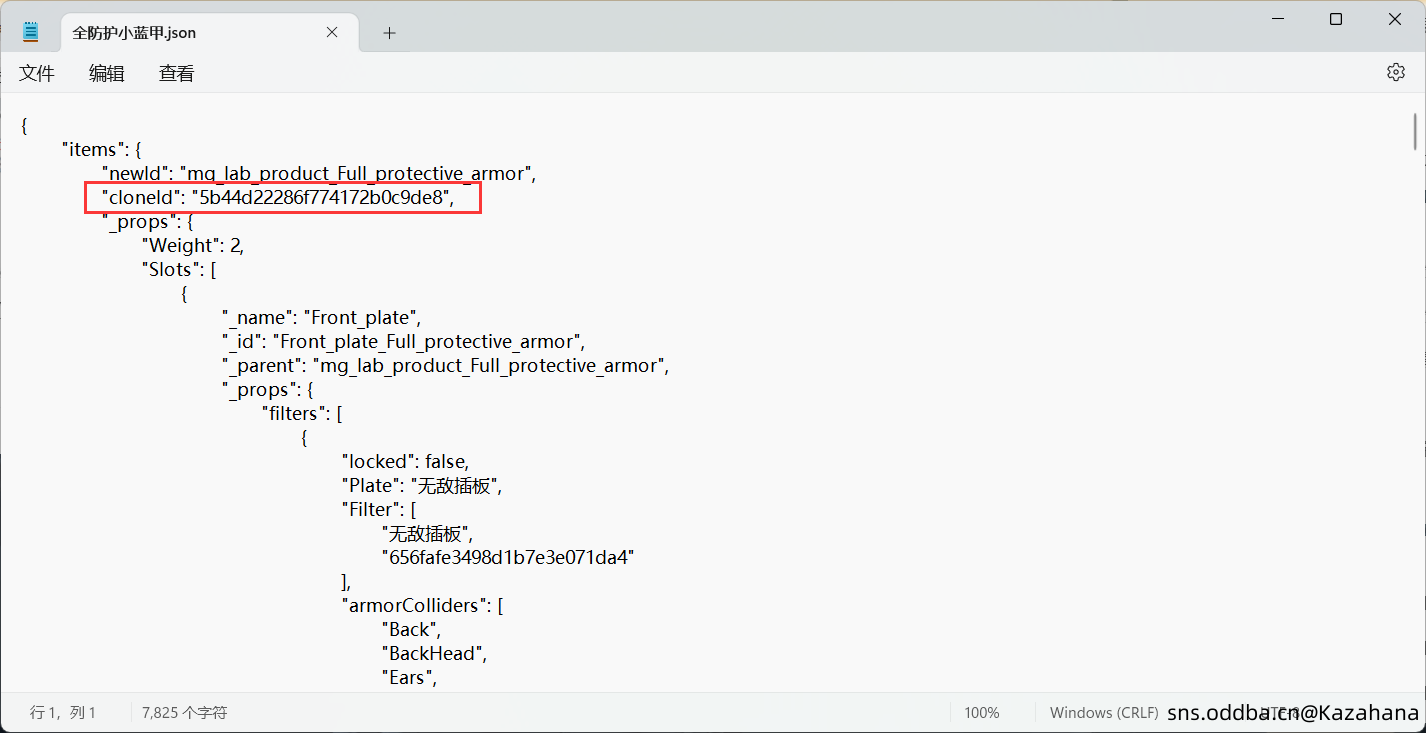Close the Notepad window

point(1394,20)
